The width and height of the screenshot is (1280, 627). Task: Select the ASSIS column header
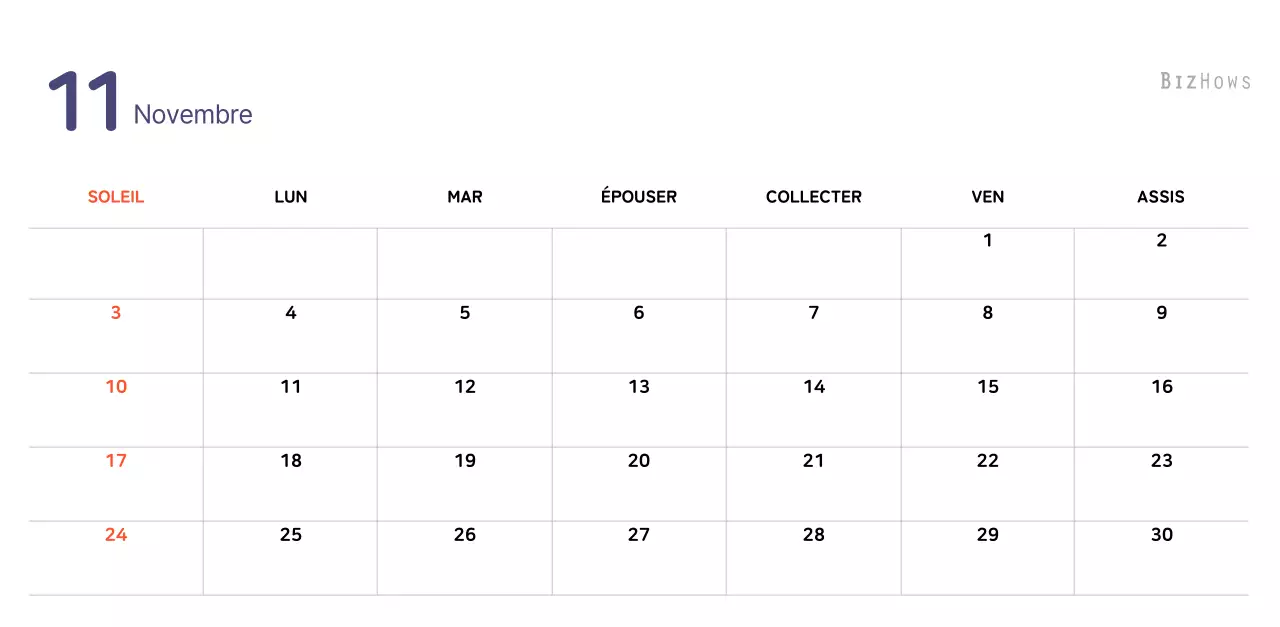1161,197
